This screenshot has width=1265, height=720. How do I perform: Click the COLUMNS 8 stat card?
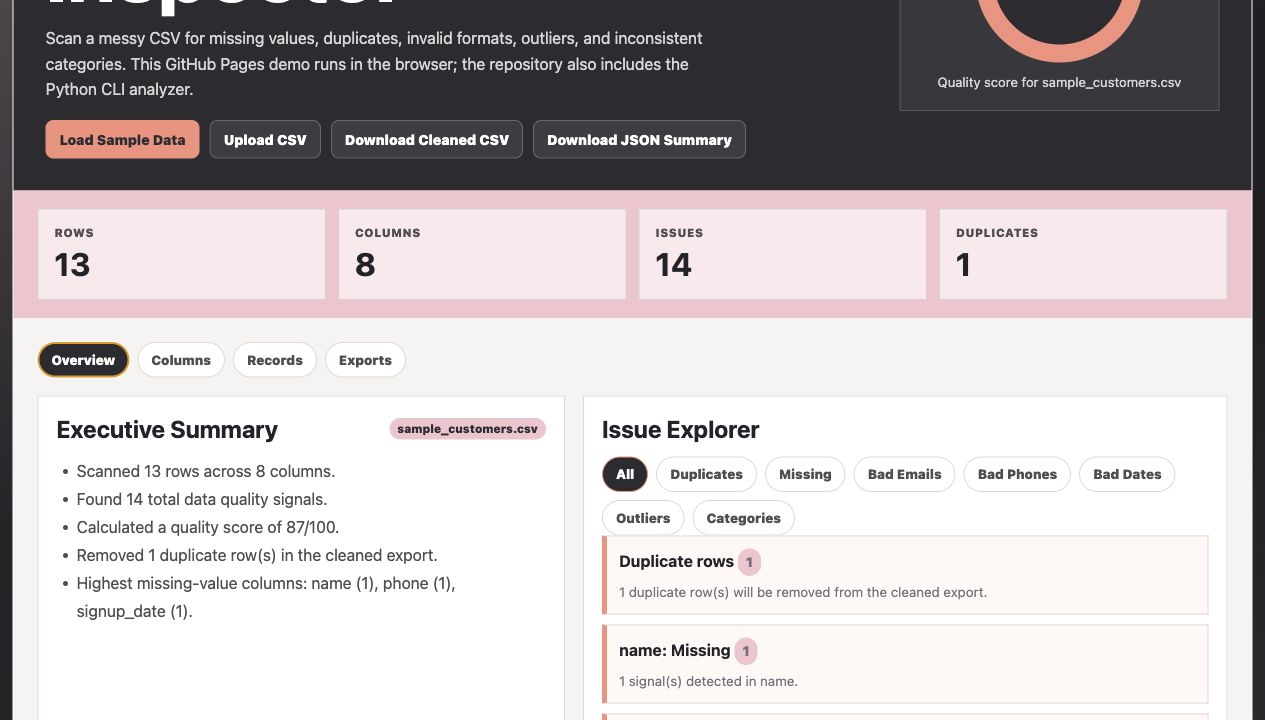pyautogui.click(x=482, y=254)
